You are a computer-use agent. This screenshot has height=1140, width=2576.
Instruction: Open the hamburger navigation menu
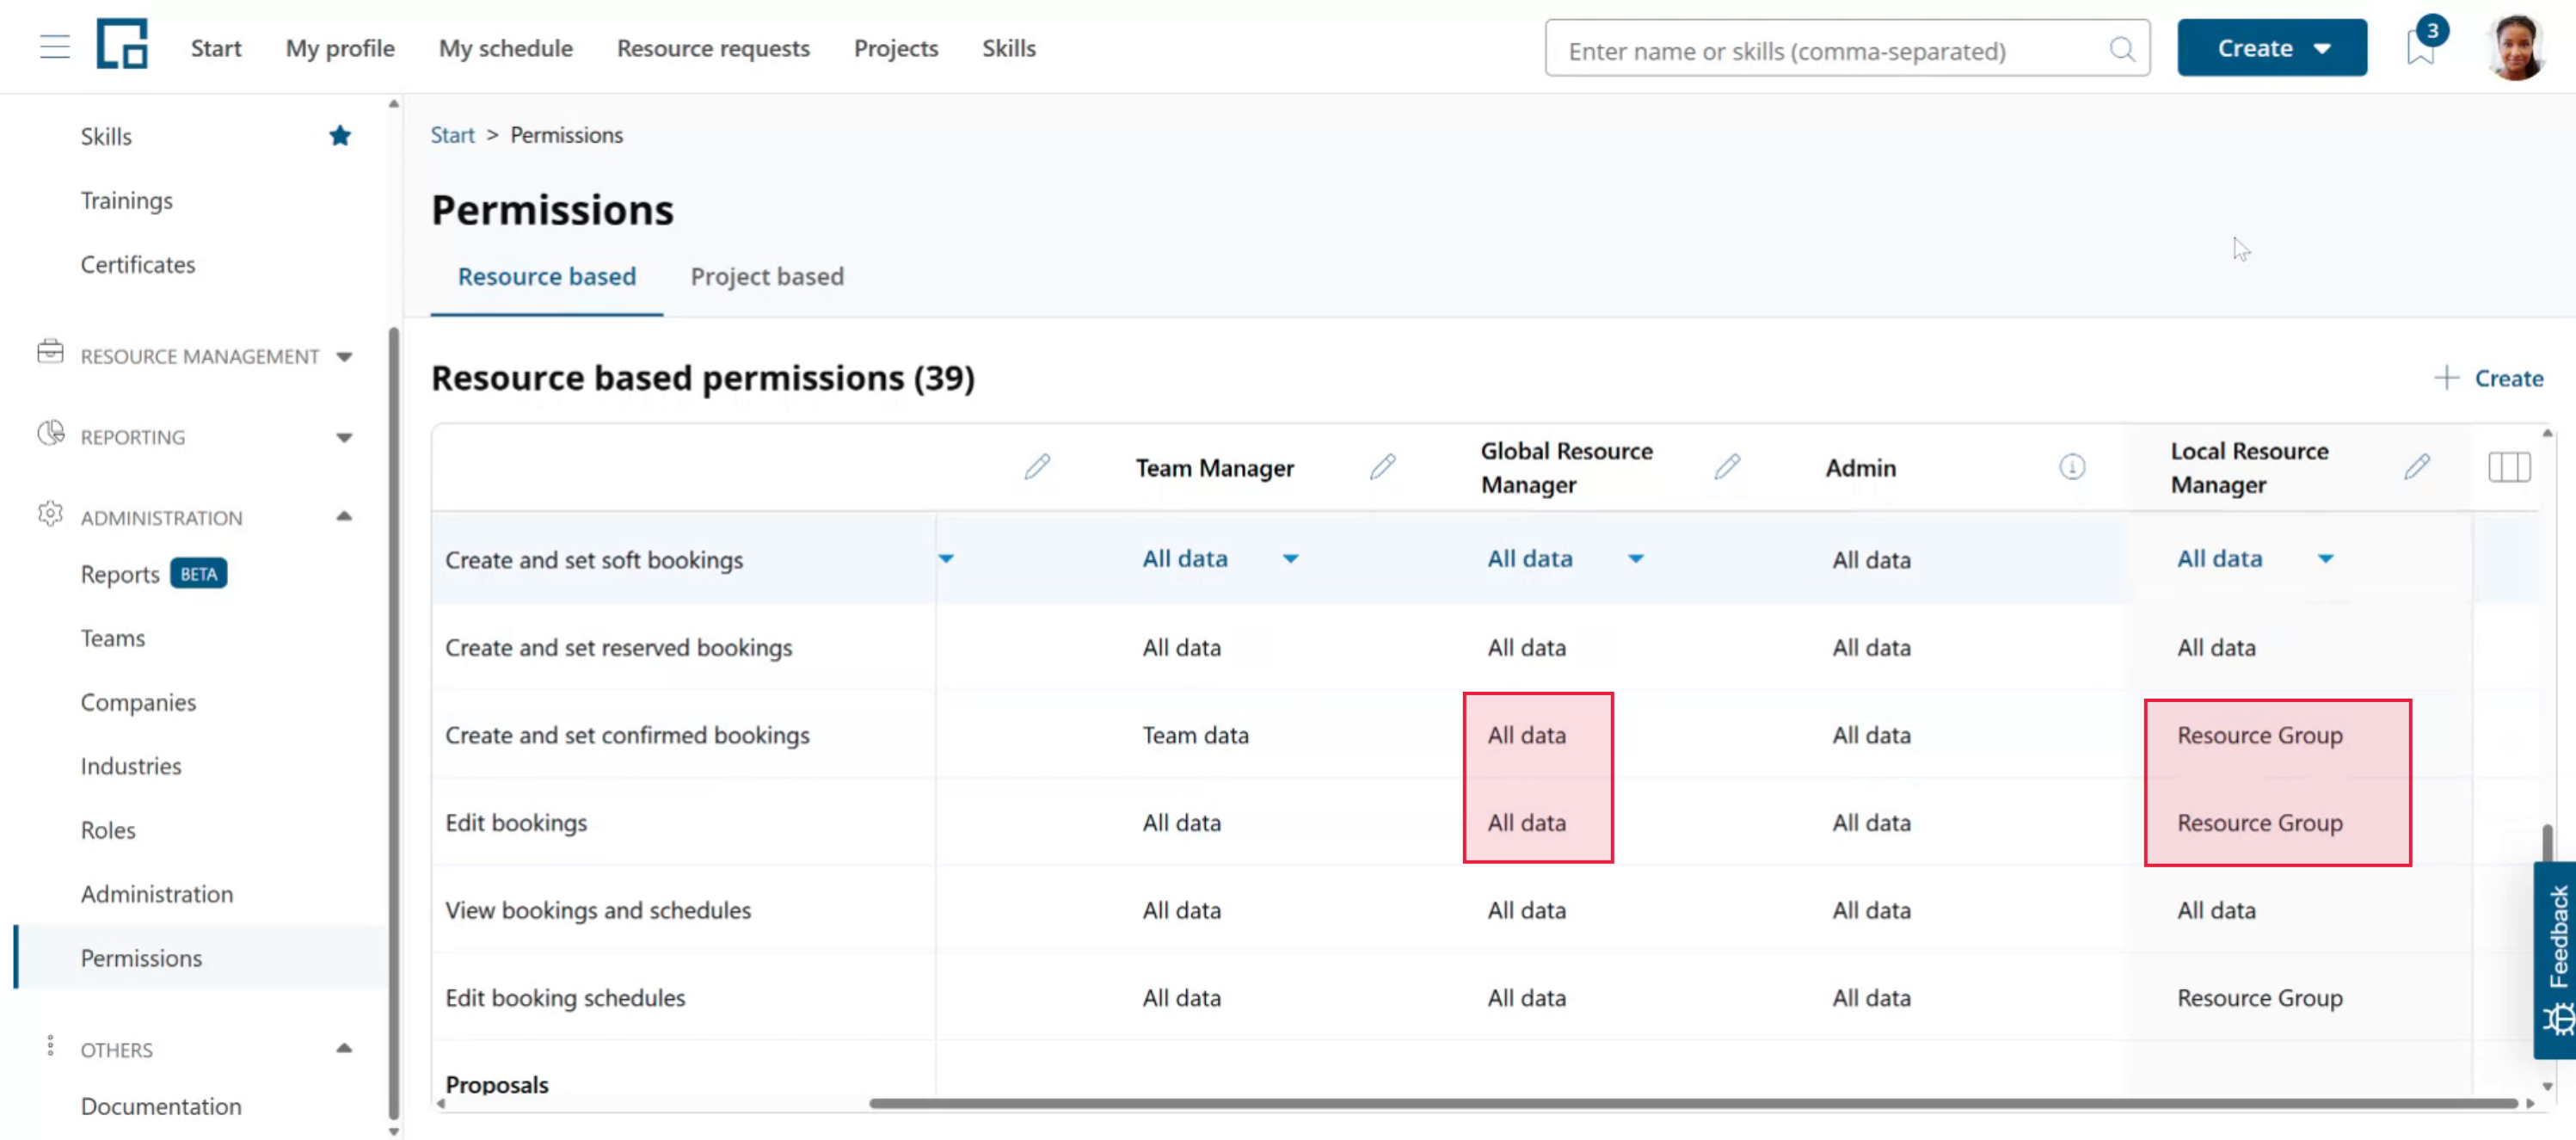click(55, 47)
